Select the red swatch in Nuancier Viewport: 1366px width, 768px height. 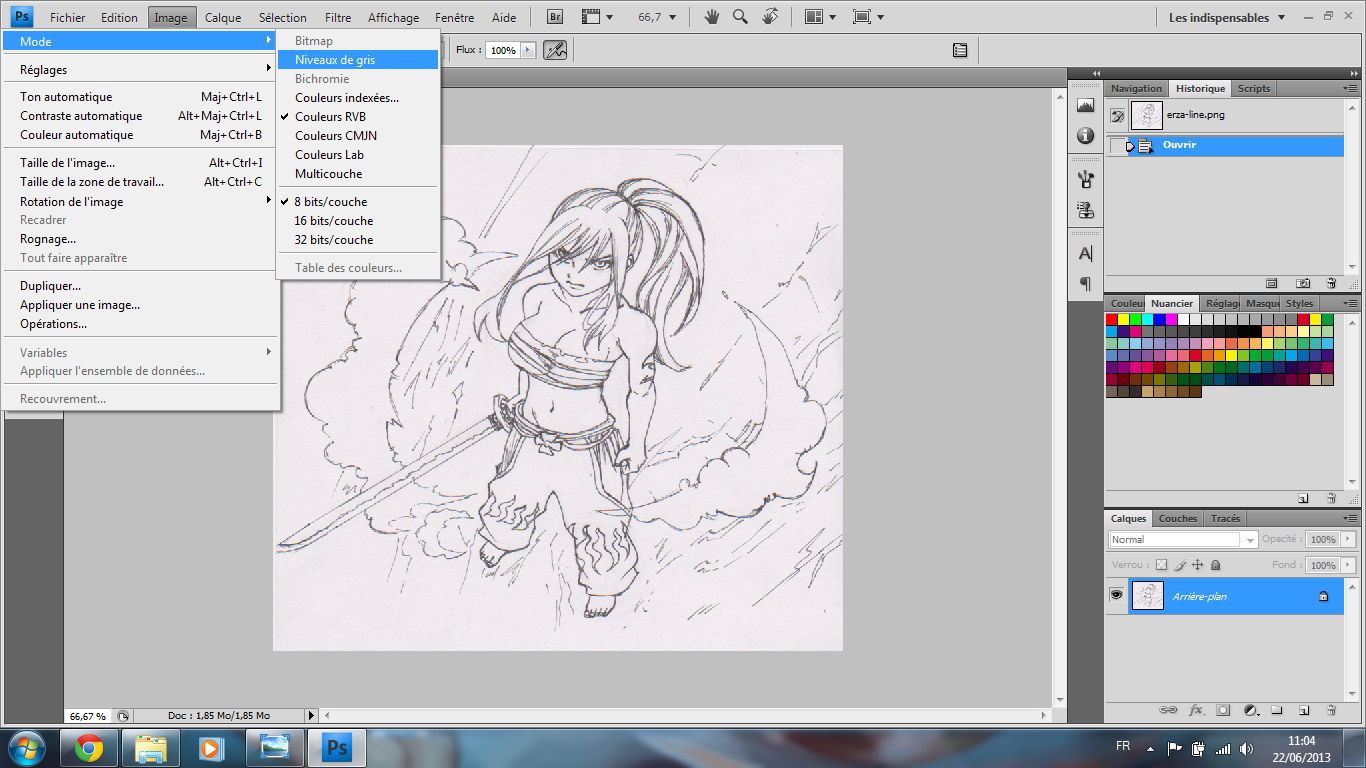click(1111, 319)
